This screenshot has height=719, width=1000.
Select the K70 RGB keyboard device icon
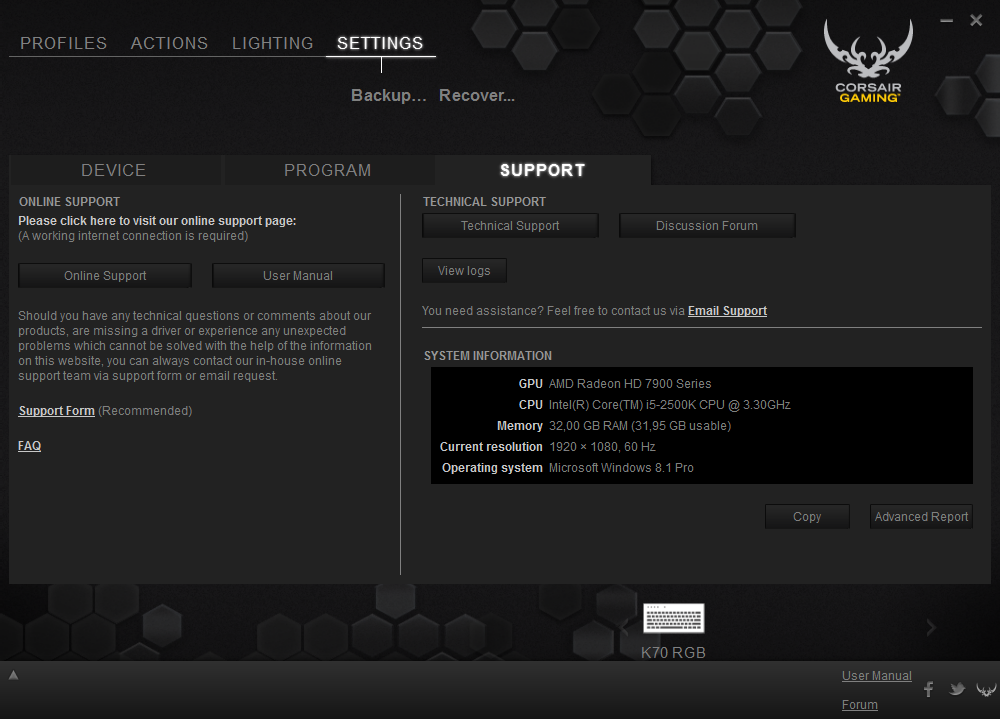pos(673,618)
